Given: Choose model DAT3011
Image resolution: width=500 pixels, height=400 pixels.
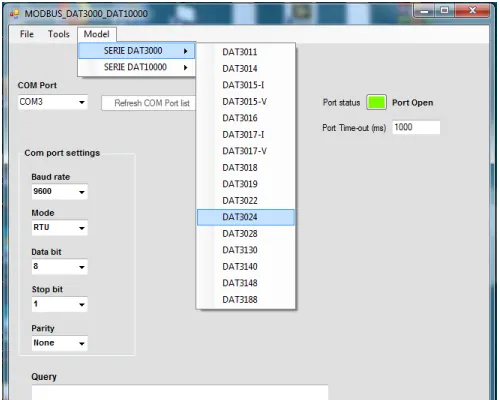Looking at the screenshot, I should click(246, 52).
